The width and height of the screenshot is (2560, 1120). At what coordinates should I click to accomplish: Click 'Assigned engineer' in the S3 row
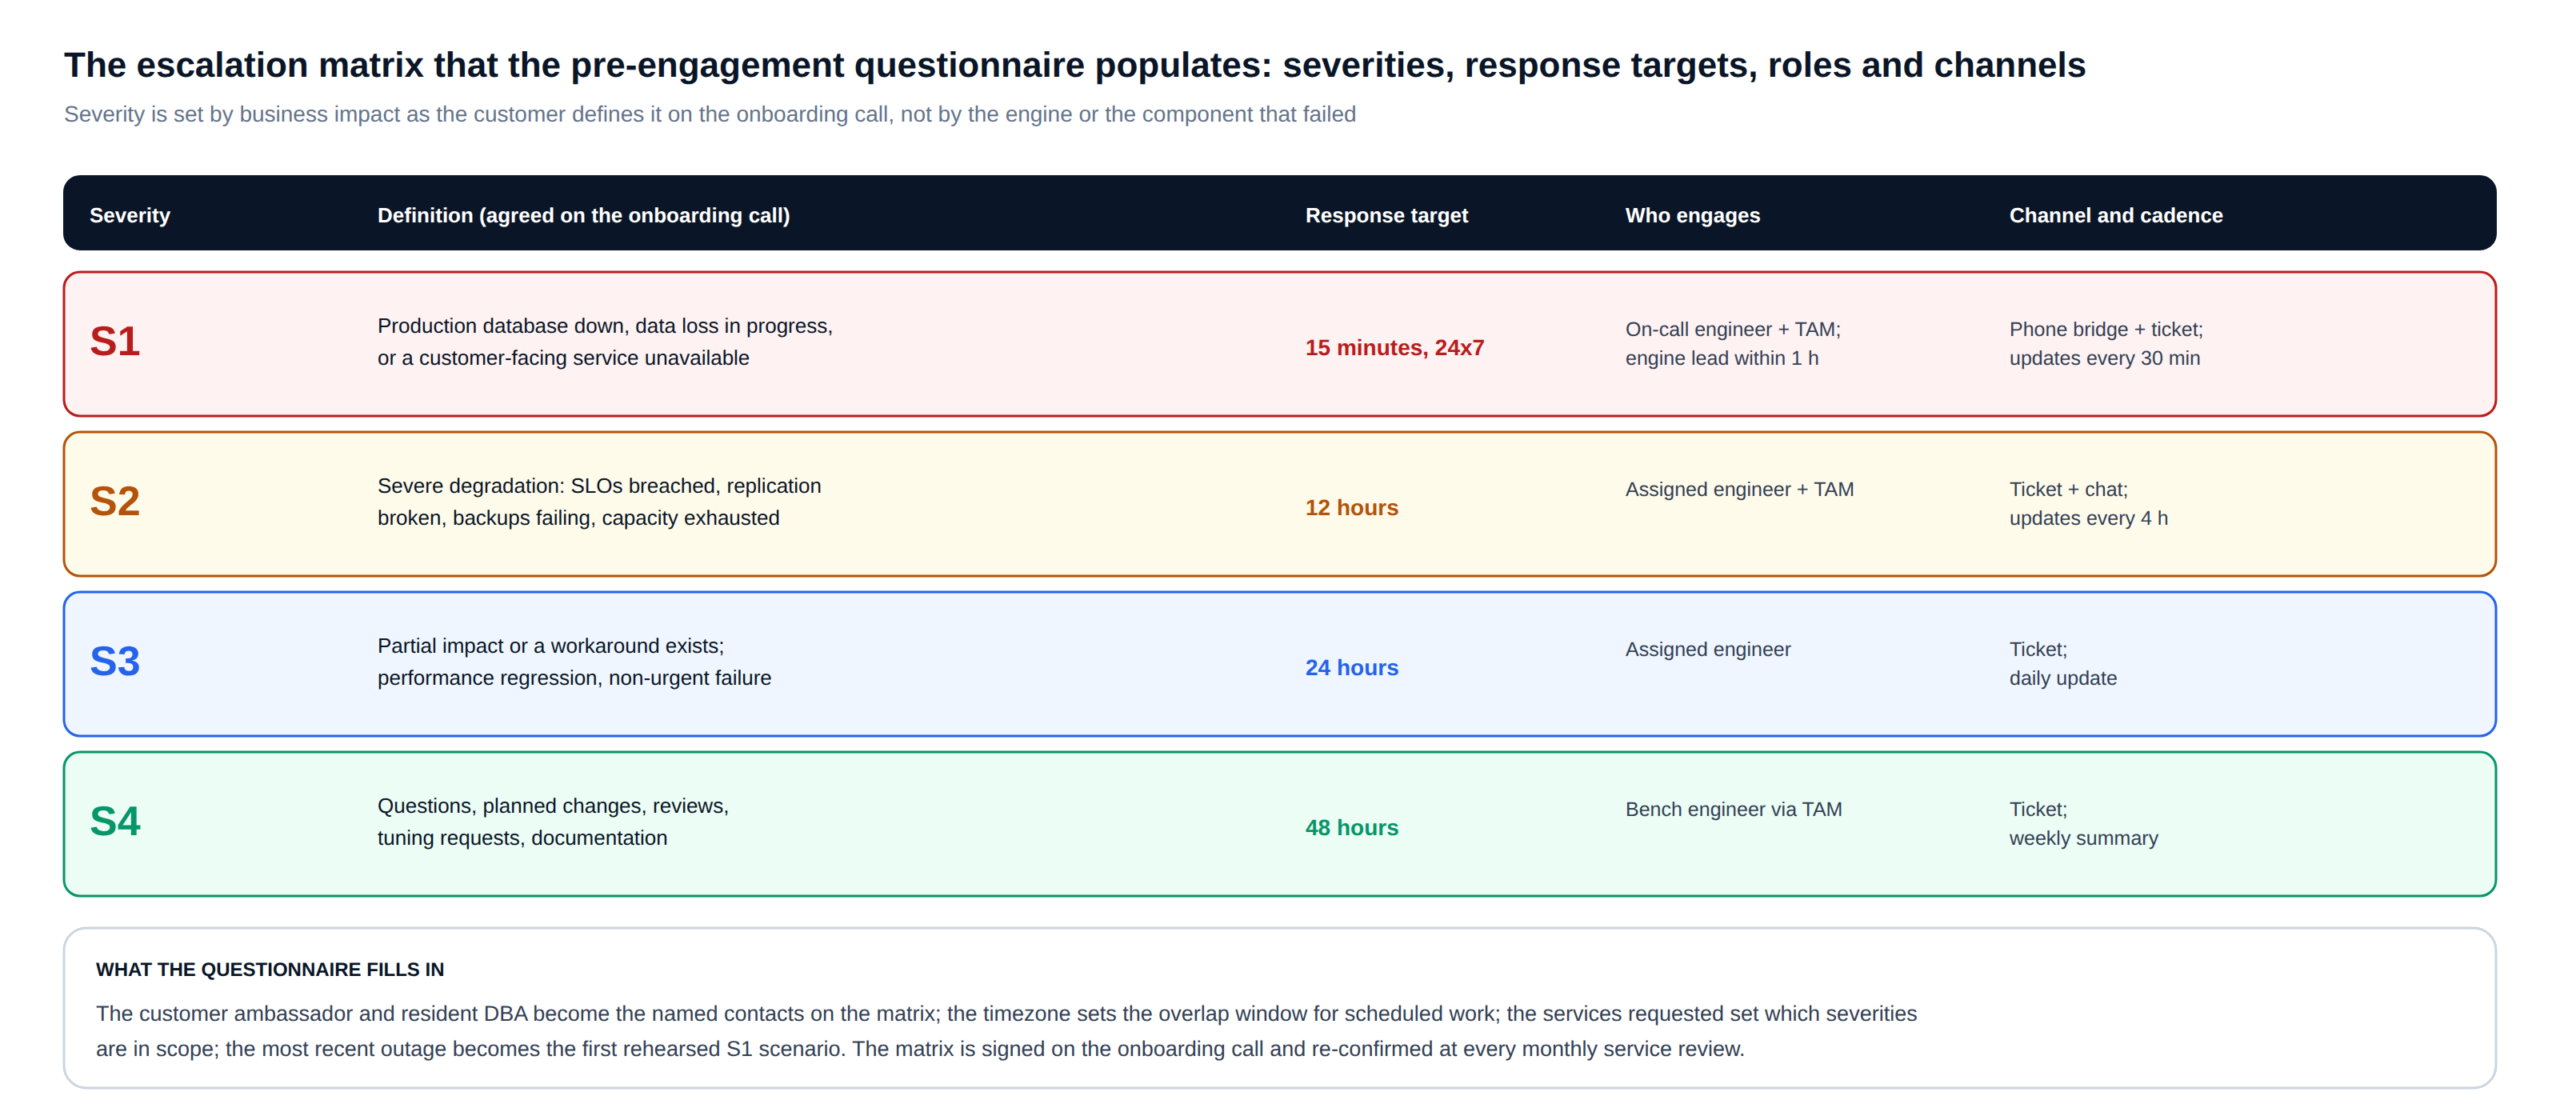coord(1707,649)
